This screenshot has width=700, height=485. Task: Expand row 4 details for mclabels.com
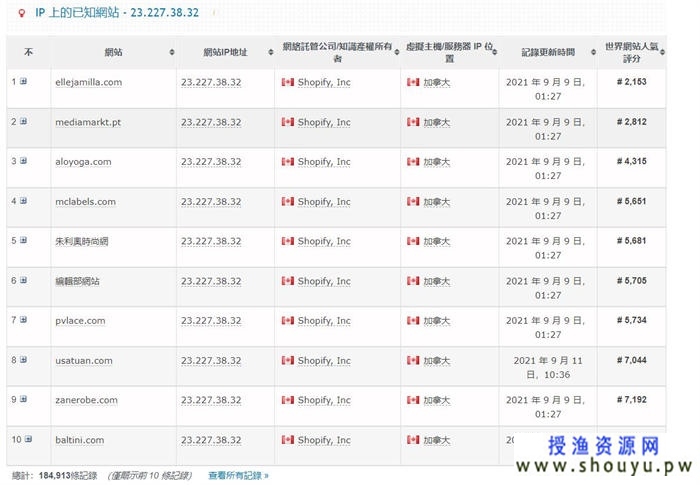point(23,201)
